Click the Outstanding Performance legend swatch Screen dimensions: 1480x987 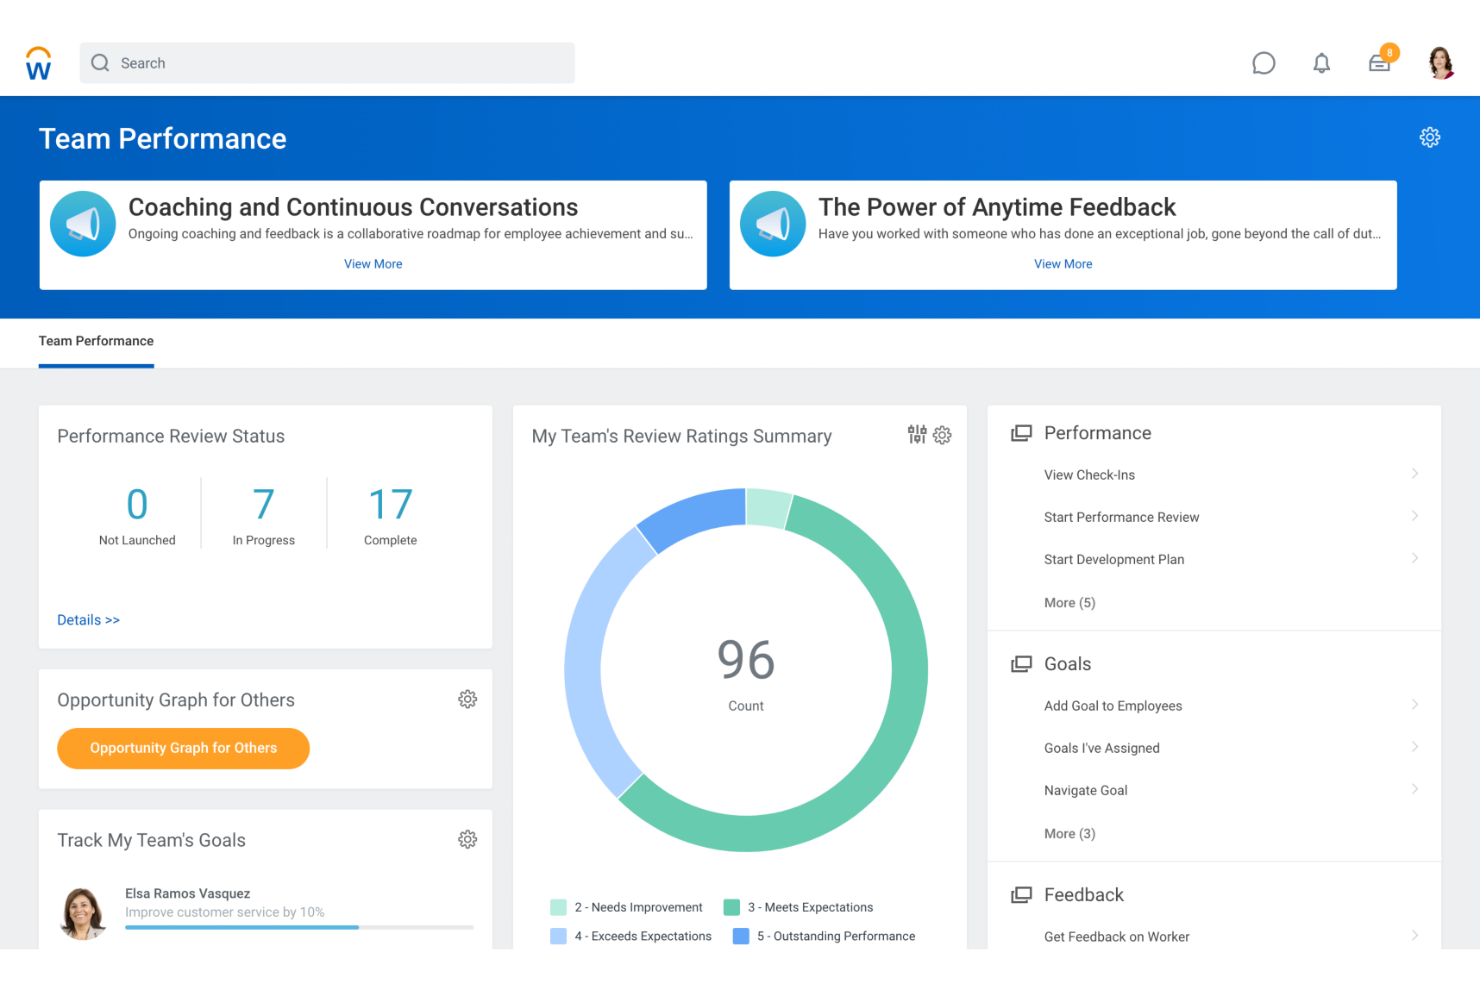(x=741, y=936)
